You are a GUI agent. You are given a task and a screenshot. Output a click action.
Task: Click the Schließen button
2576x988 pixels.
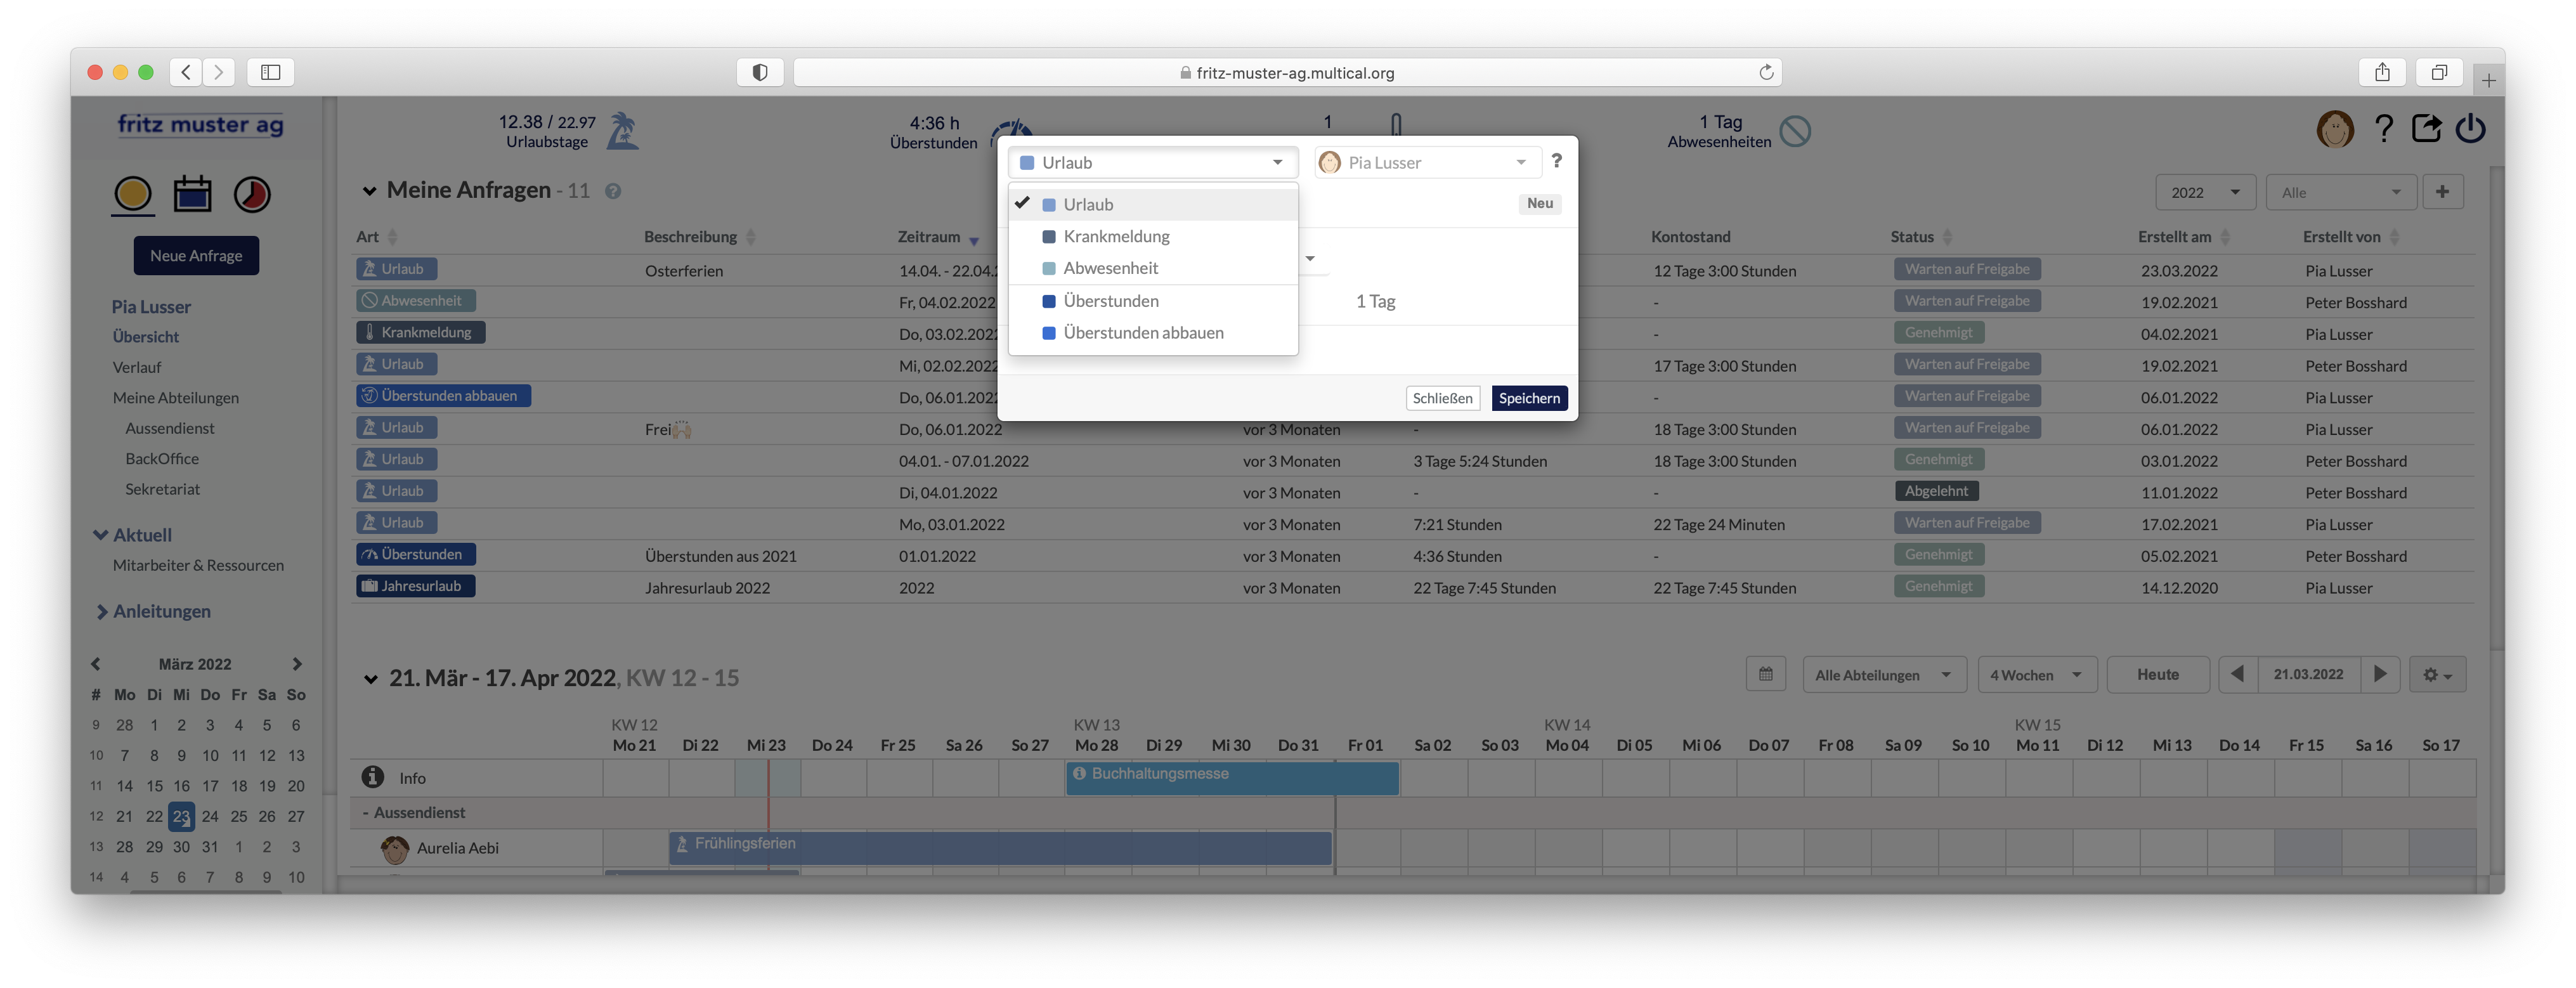click(x=1442, y=398)
